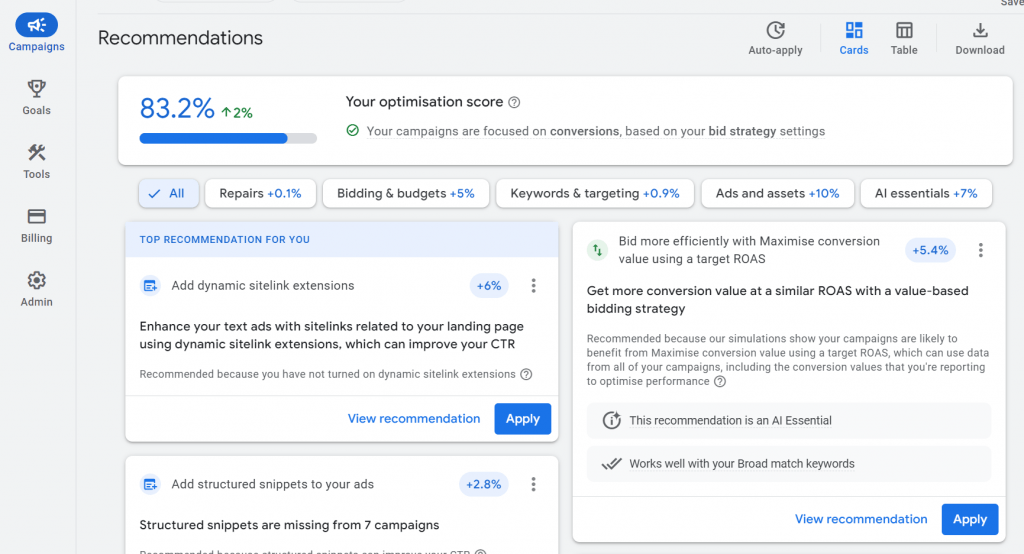The image size is (1024, 554).
Task: Open three-dot menu on target ROAS card
Action: pyautogui.click(x=980, y=250)
